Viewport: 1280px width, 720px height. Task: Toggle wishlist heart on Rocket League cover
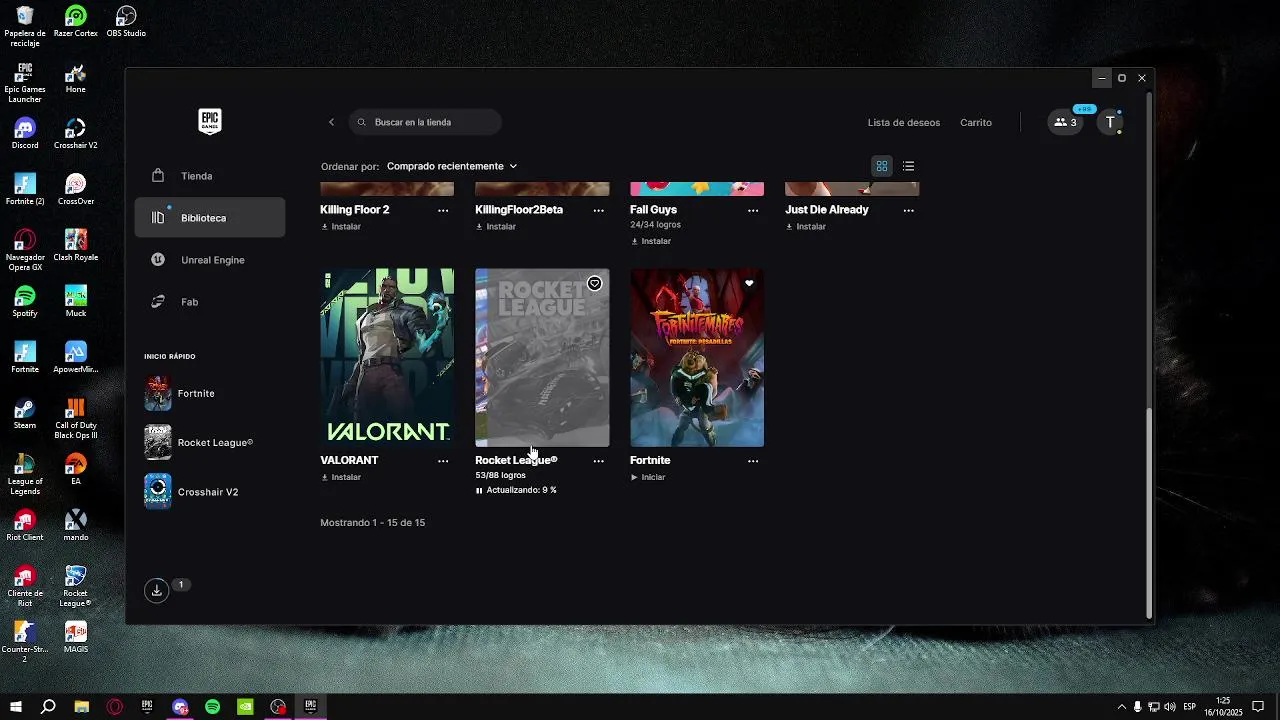tap(594, 284)
